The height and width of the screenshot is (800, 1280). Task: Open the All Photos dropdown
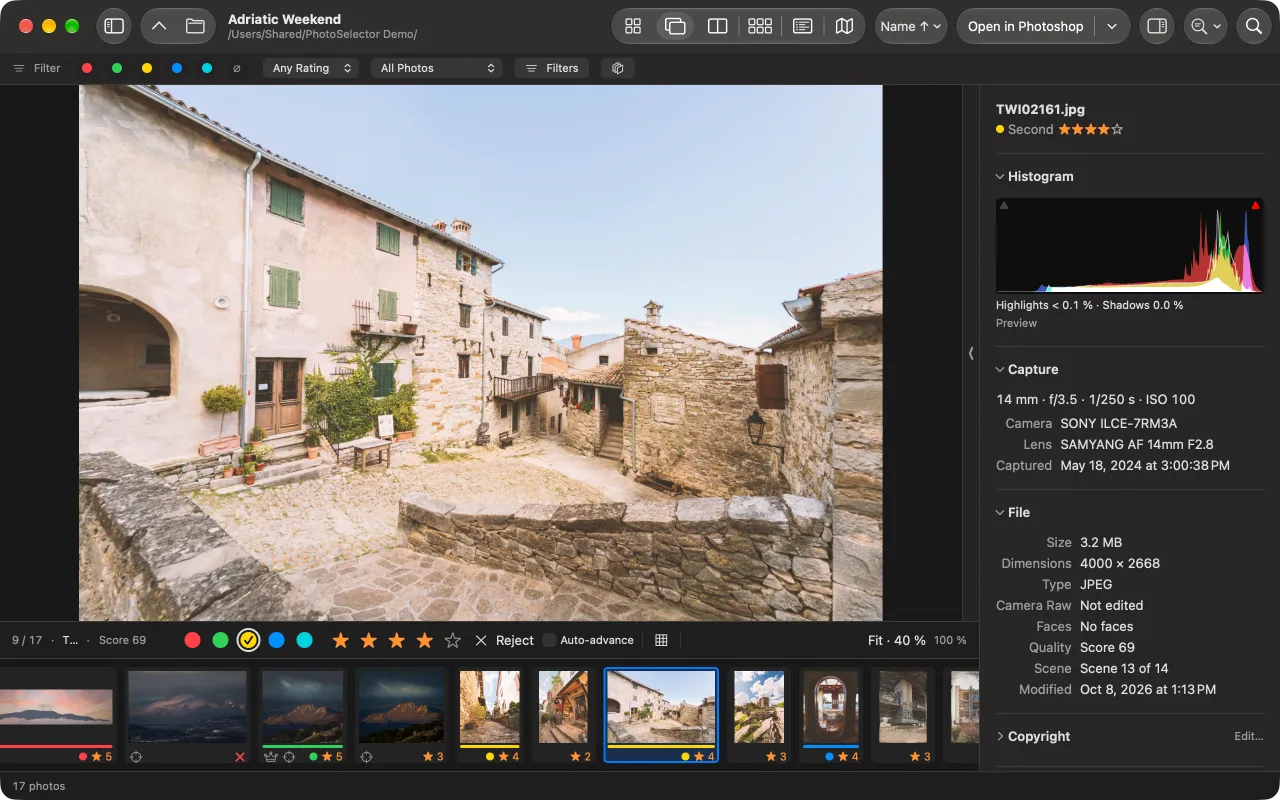click(437, 68)
